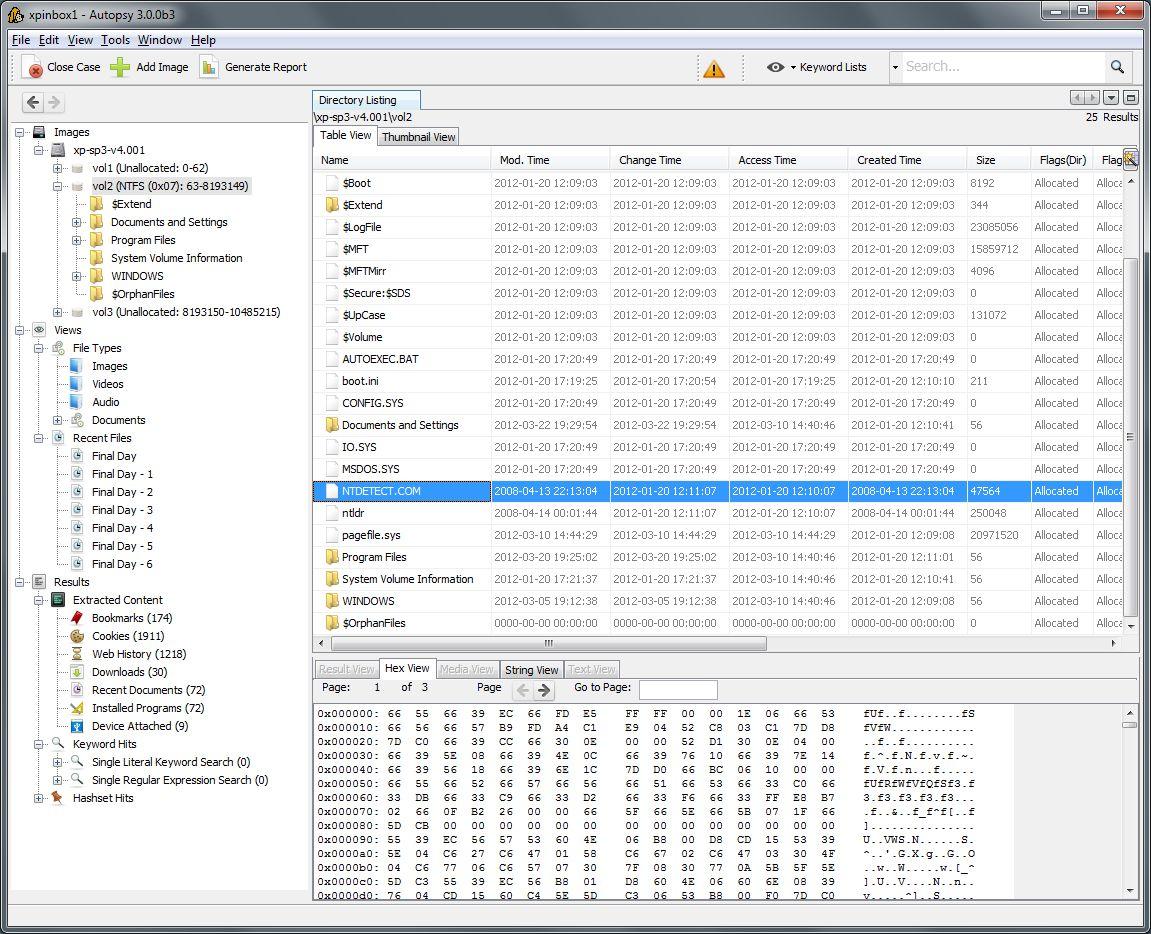Click the Device Attached USB icon
1151x934 pixels.
click(x=77, y=726)
